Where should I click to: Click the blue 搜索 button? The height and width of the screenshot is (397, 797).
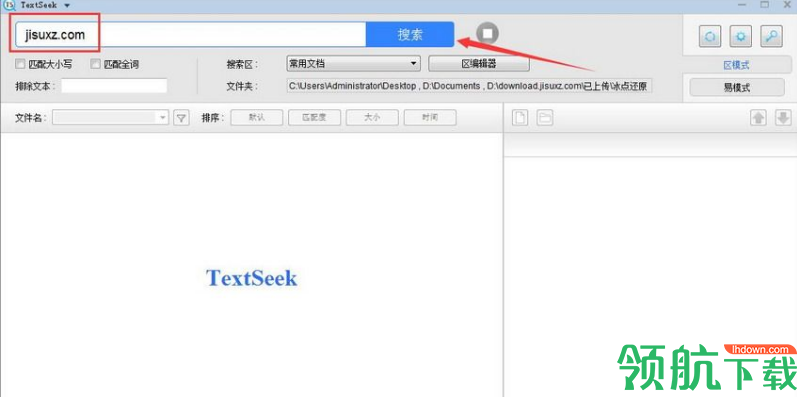coord(410,35)
